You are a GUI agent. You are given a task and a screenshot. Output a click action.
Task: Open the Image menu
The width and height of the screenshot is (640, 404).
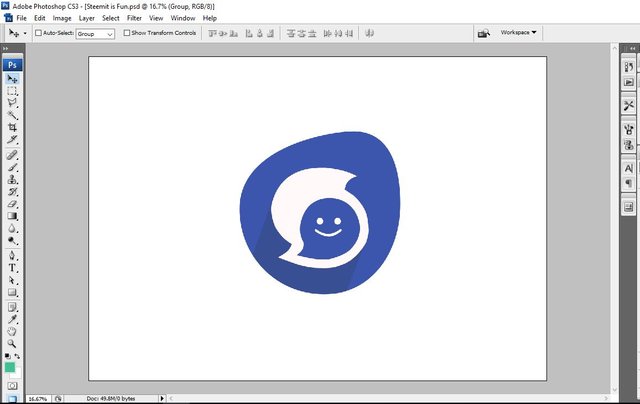tap(62, 18)
